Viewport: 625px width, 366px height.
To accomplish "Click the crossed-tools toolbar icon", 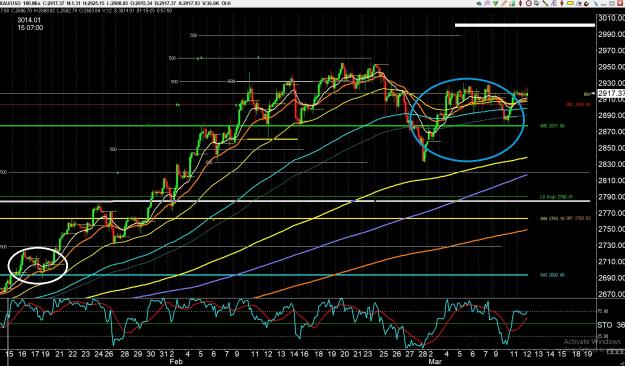I will [x=596, y=3].
